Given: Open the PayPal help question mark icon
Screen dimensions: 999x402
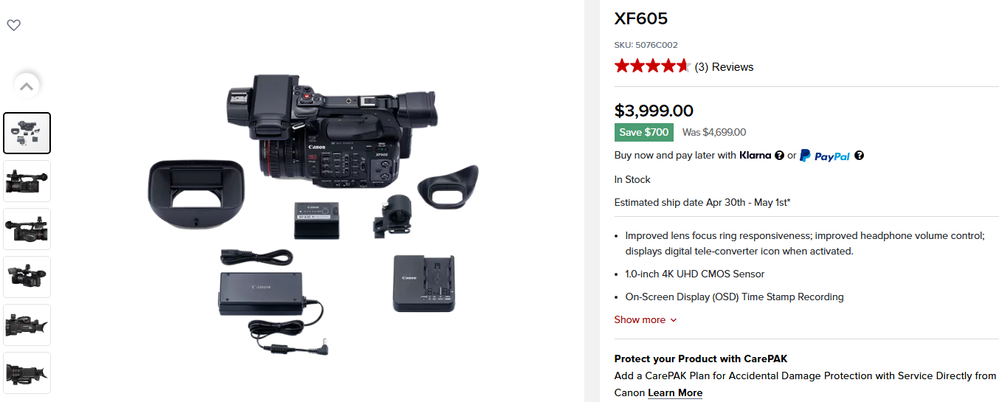Looking at the screenshot, I should 859,155.
